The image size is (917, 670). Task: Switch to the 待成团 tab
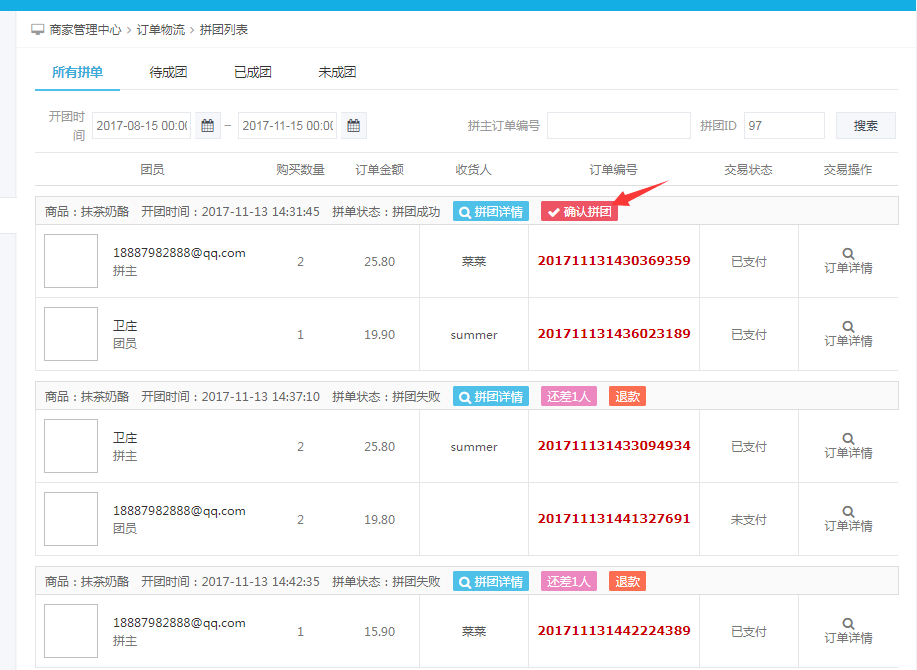pos(168,73)
